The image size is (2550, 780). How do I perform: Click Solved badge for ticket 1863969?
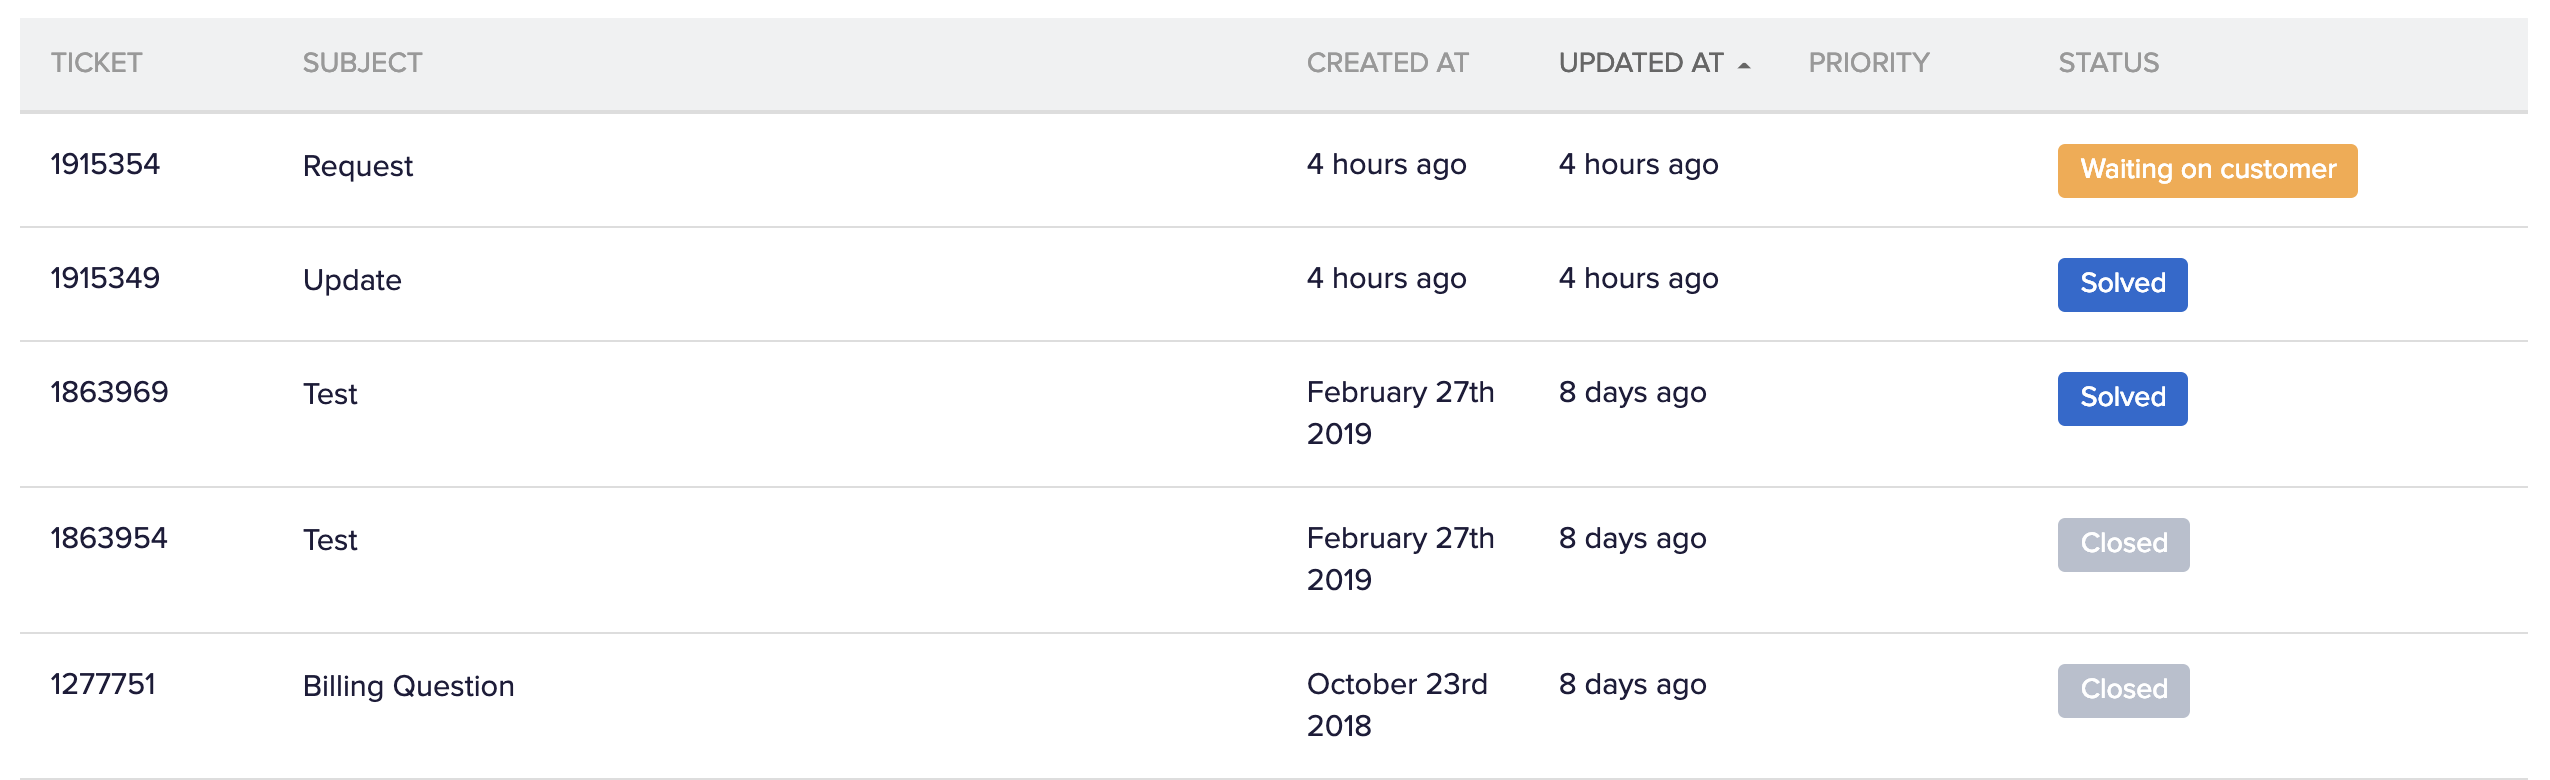(2122, 399)
